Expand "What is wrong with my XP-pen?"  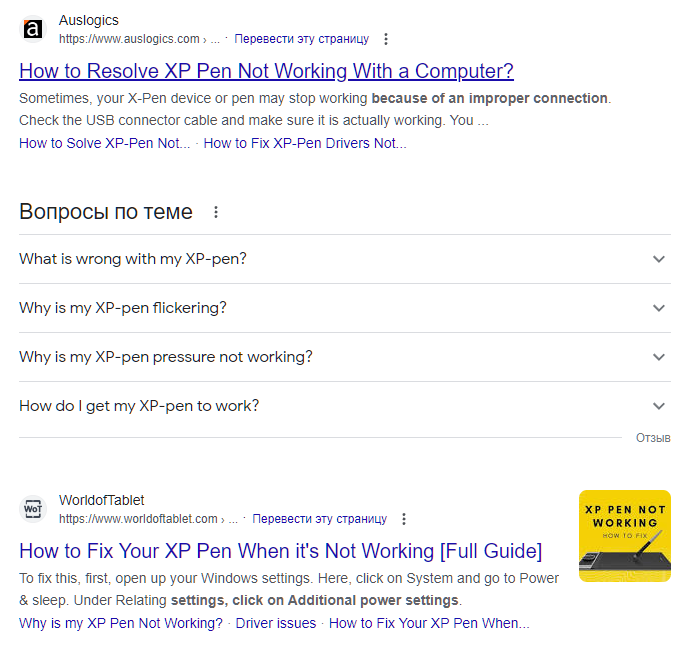tap(345, 259)
